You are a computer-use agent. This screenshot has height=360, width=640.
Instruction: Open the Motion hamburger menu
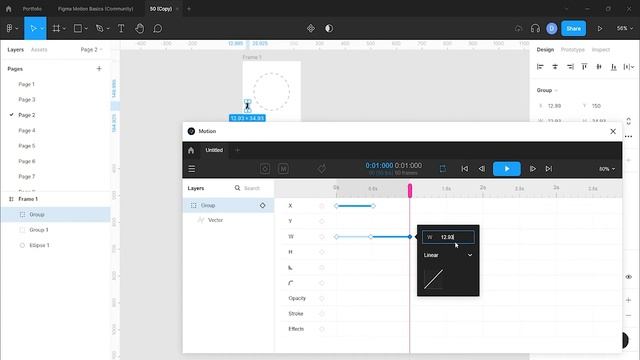pyautogui.click(x=191, y=169)
